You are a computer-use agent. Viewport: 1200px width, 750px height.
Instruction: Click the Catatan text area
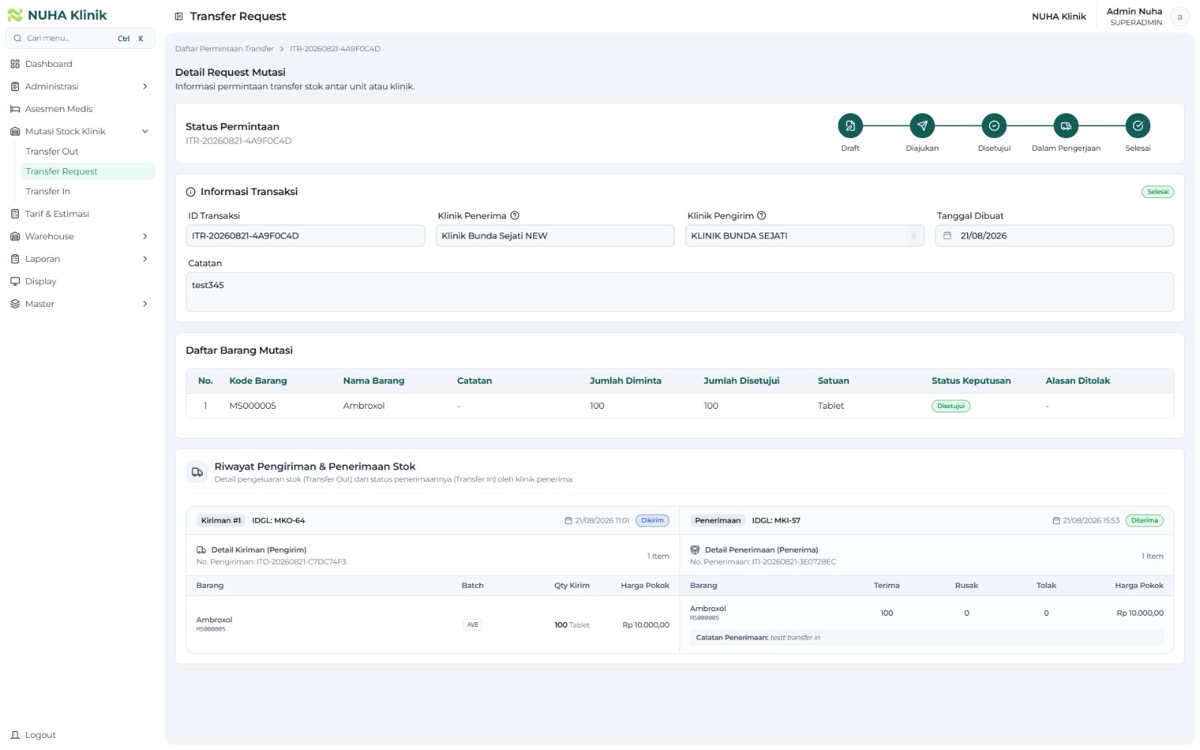[x=680, y=292]
